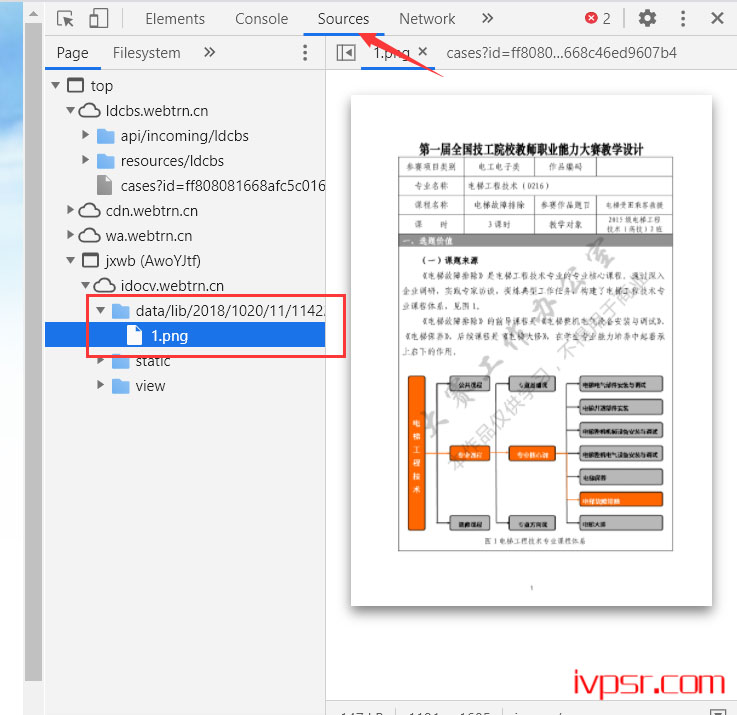Expand the view folder
Screen dimensions: 737x715
[x=101, y=385]
